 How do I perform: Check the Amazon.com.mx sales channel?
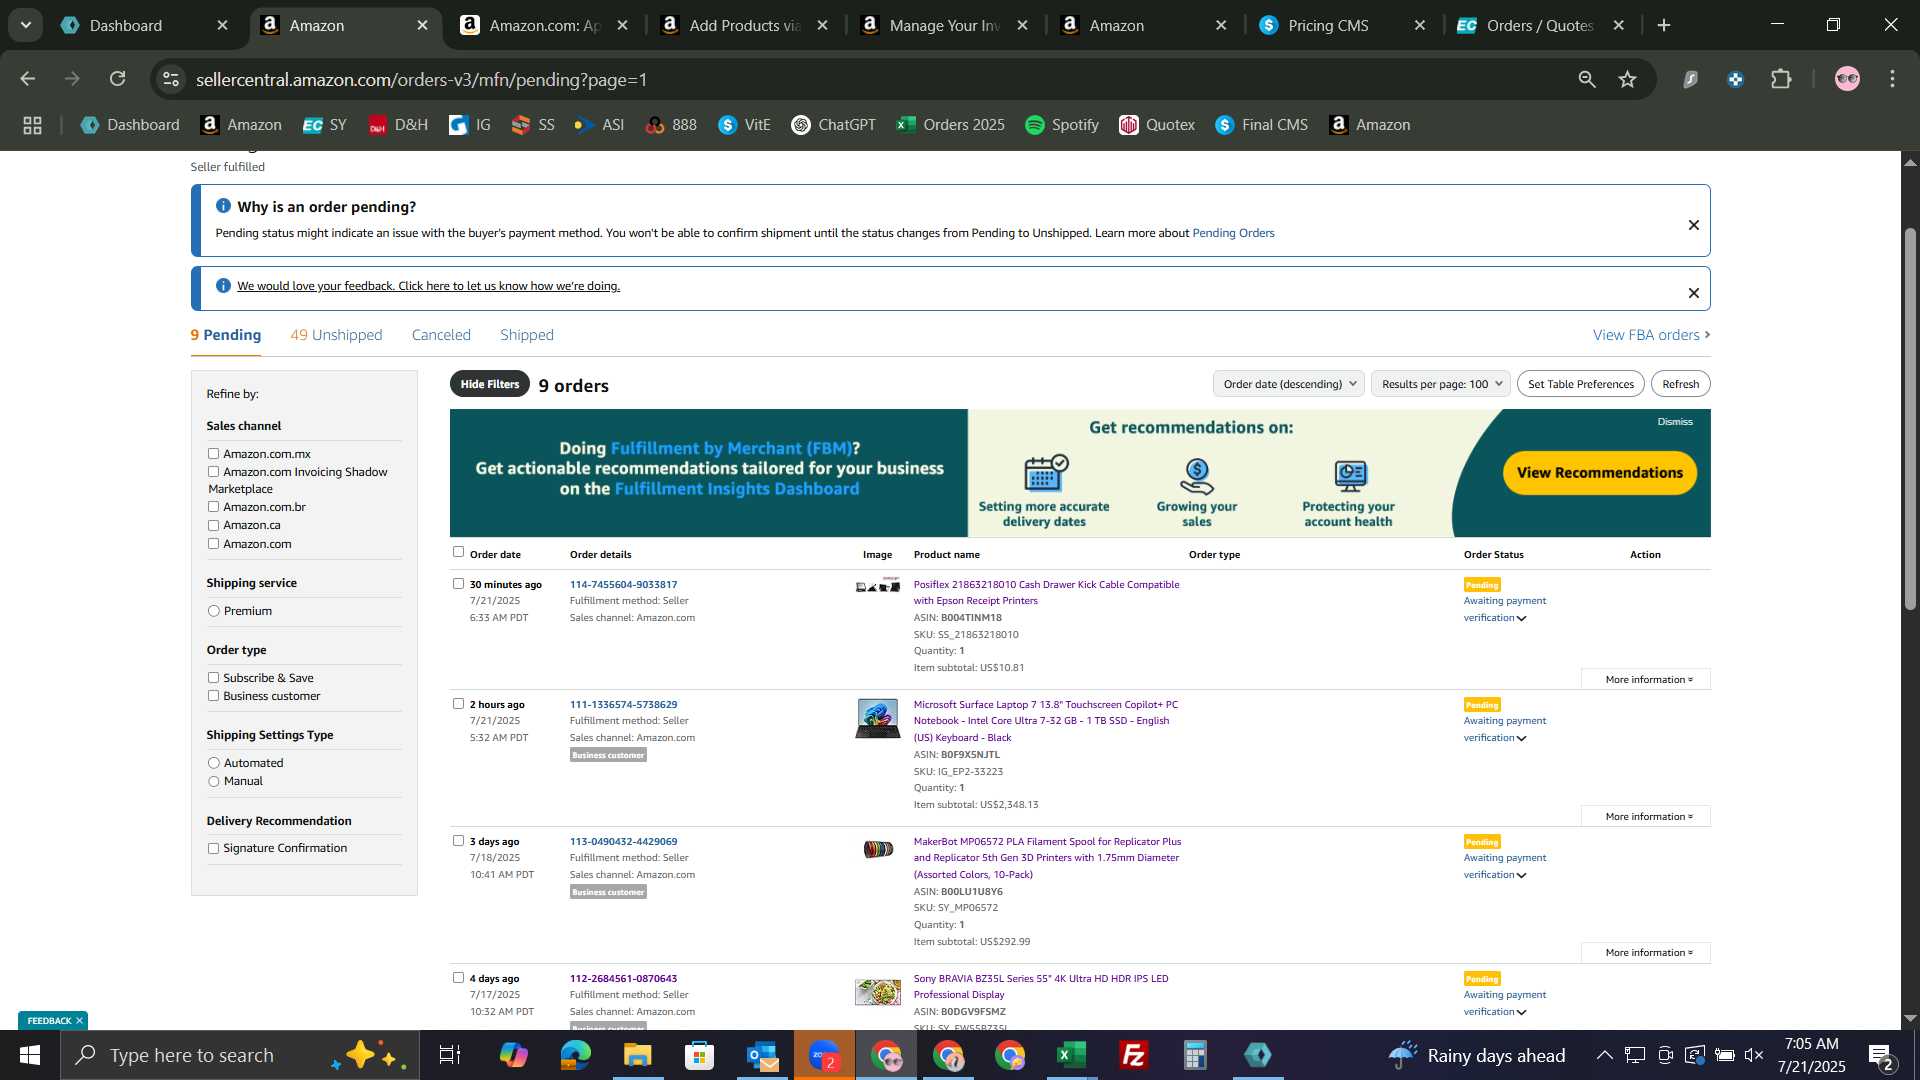pos(213,454)
